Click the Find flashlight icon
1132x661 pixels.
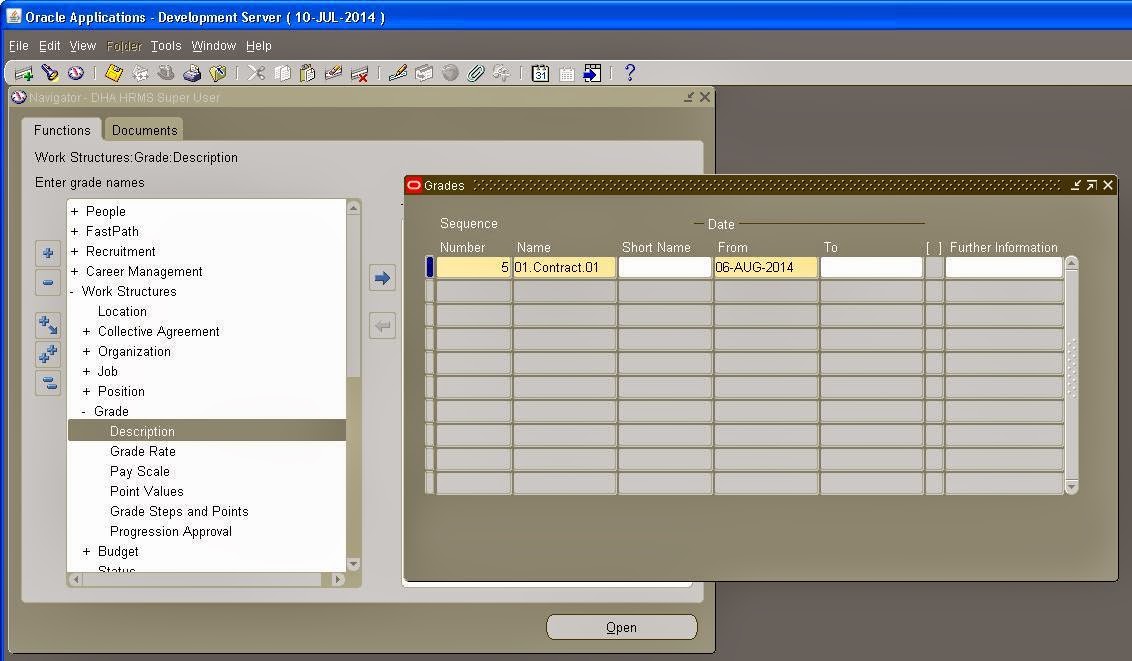[50, 73]
